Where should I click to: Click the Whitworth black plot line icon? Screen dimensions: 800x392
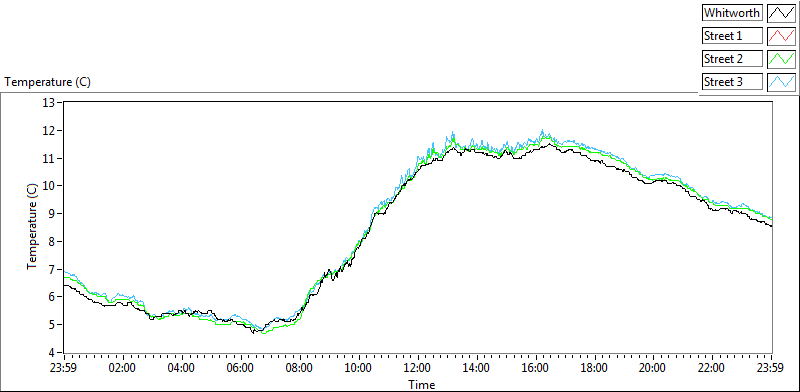[781, 13]
